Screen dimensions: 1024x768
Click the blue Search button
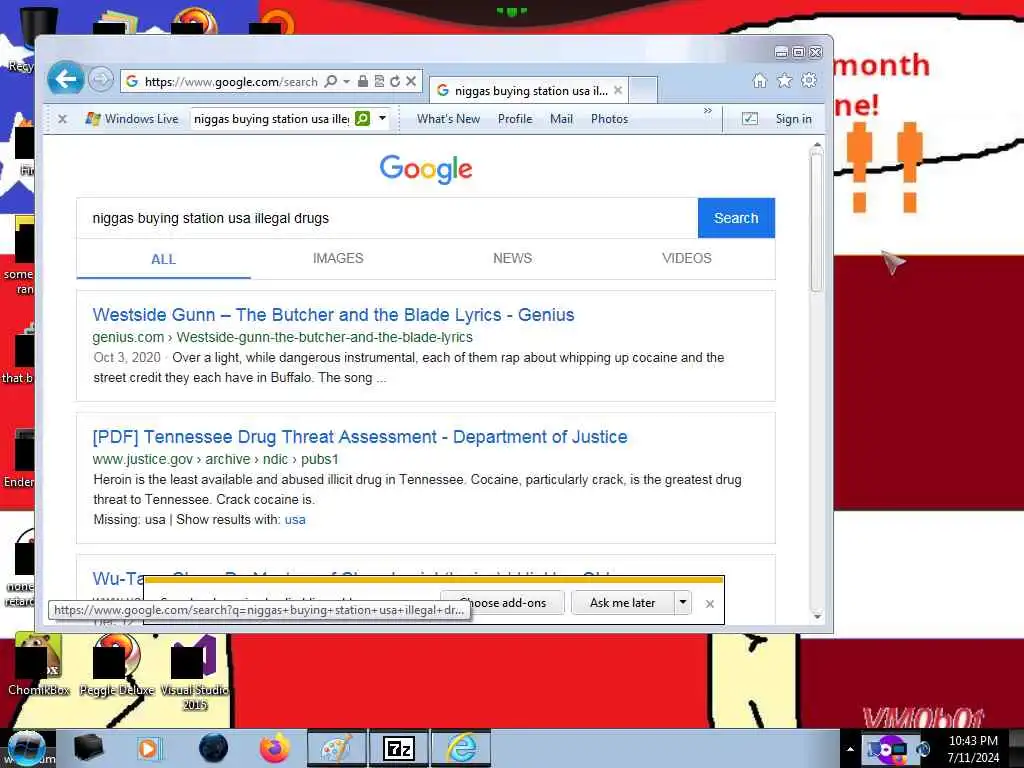point(736,218)
